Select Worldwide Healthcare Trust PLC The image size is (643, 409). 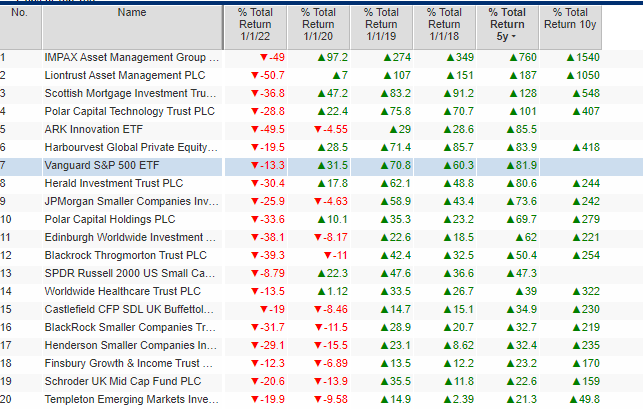123,292
